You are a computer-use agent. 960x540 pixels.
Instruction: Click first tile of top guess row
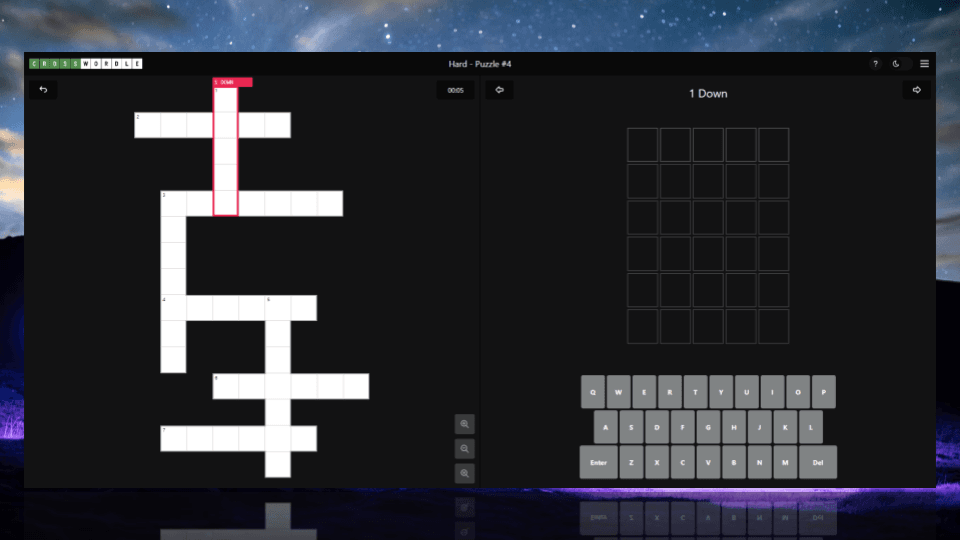[x=643, y=145]
